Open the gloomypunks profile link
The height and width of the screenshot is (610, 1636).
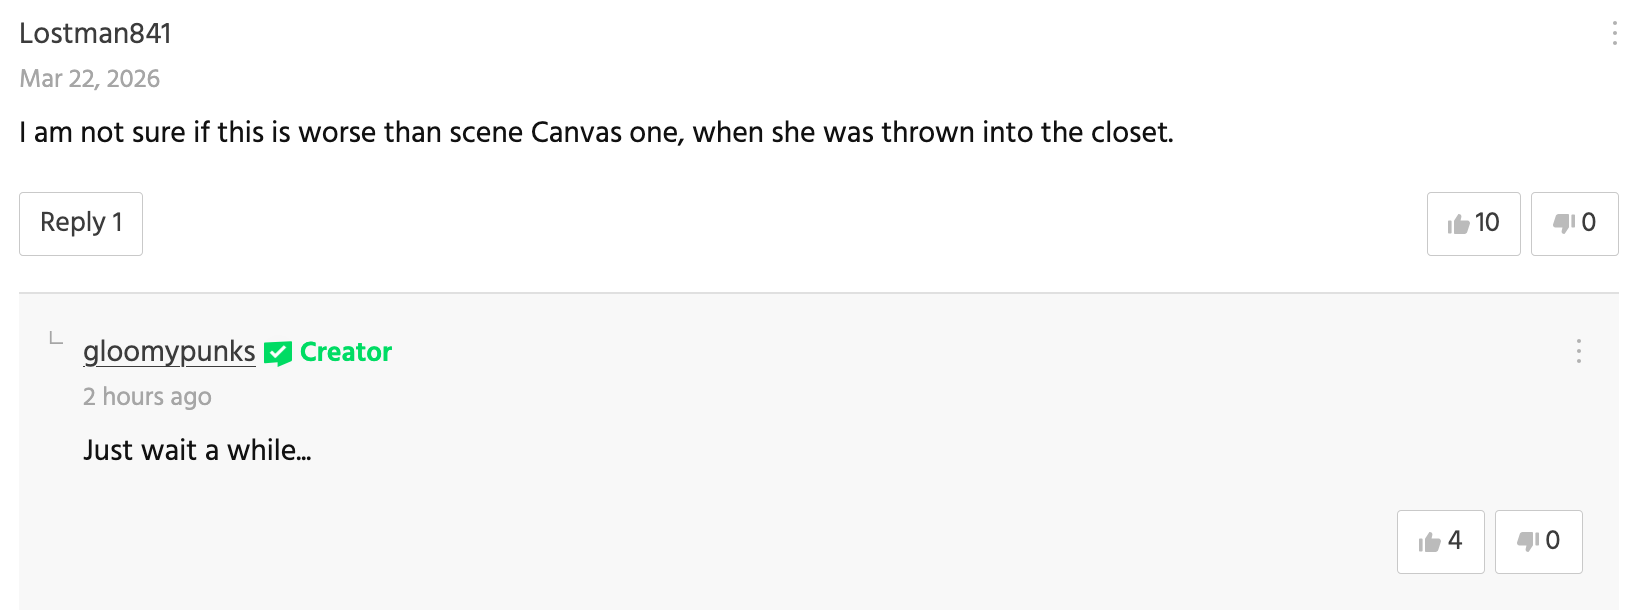click(x=169, y=352)
